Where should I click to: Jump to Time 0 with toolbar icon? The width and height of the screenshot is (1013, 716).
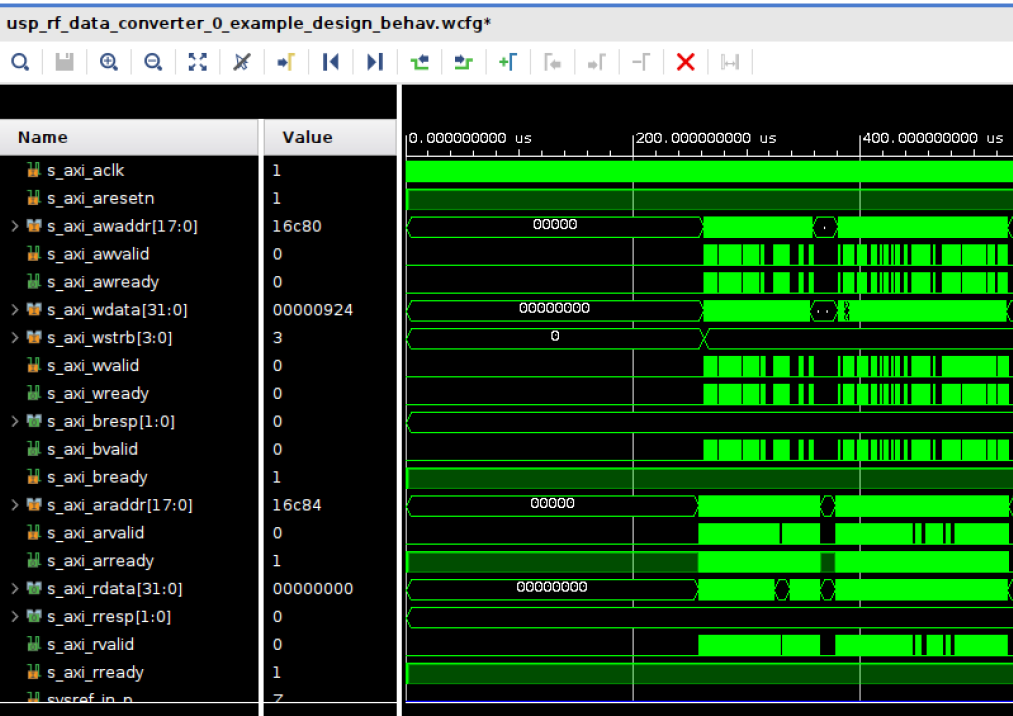pyautogui.click(x=284, y=61)
